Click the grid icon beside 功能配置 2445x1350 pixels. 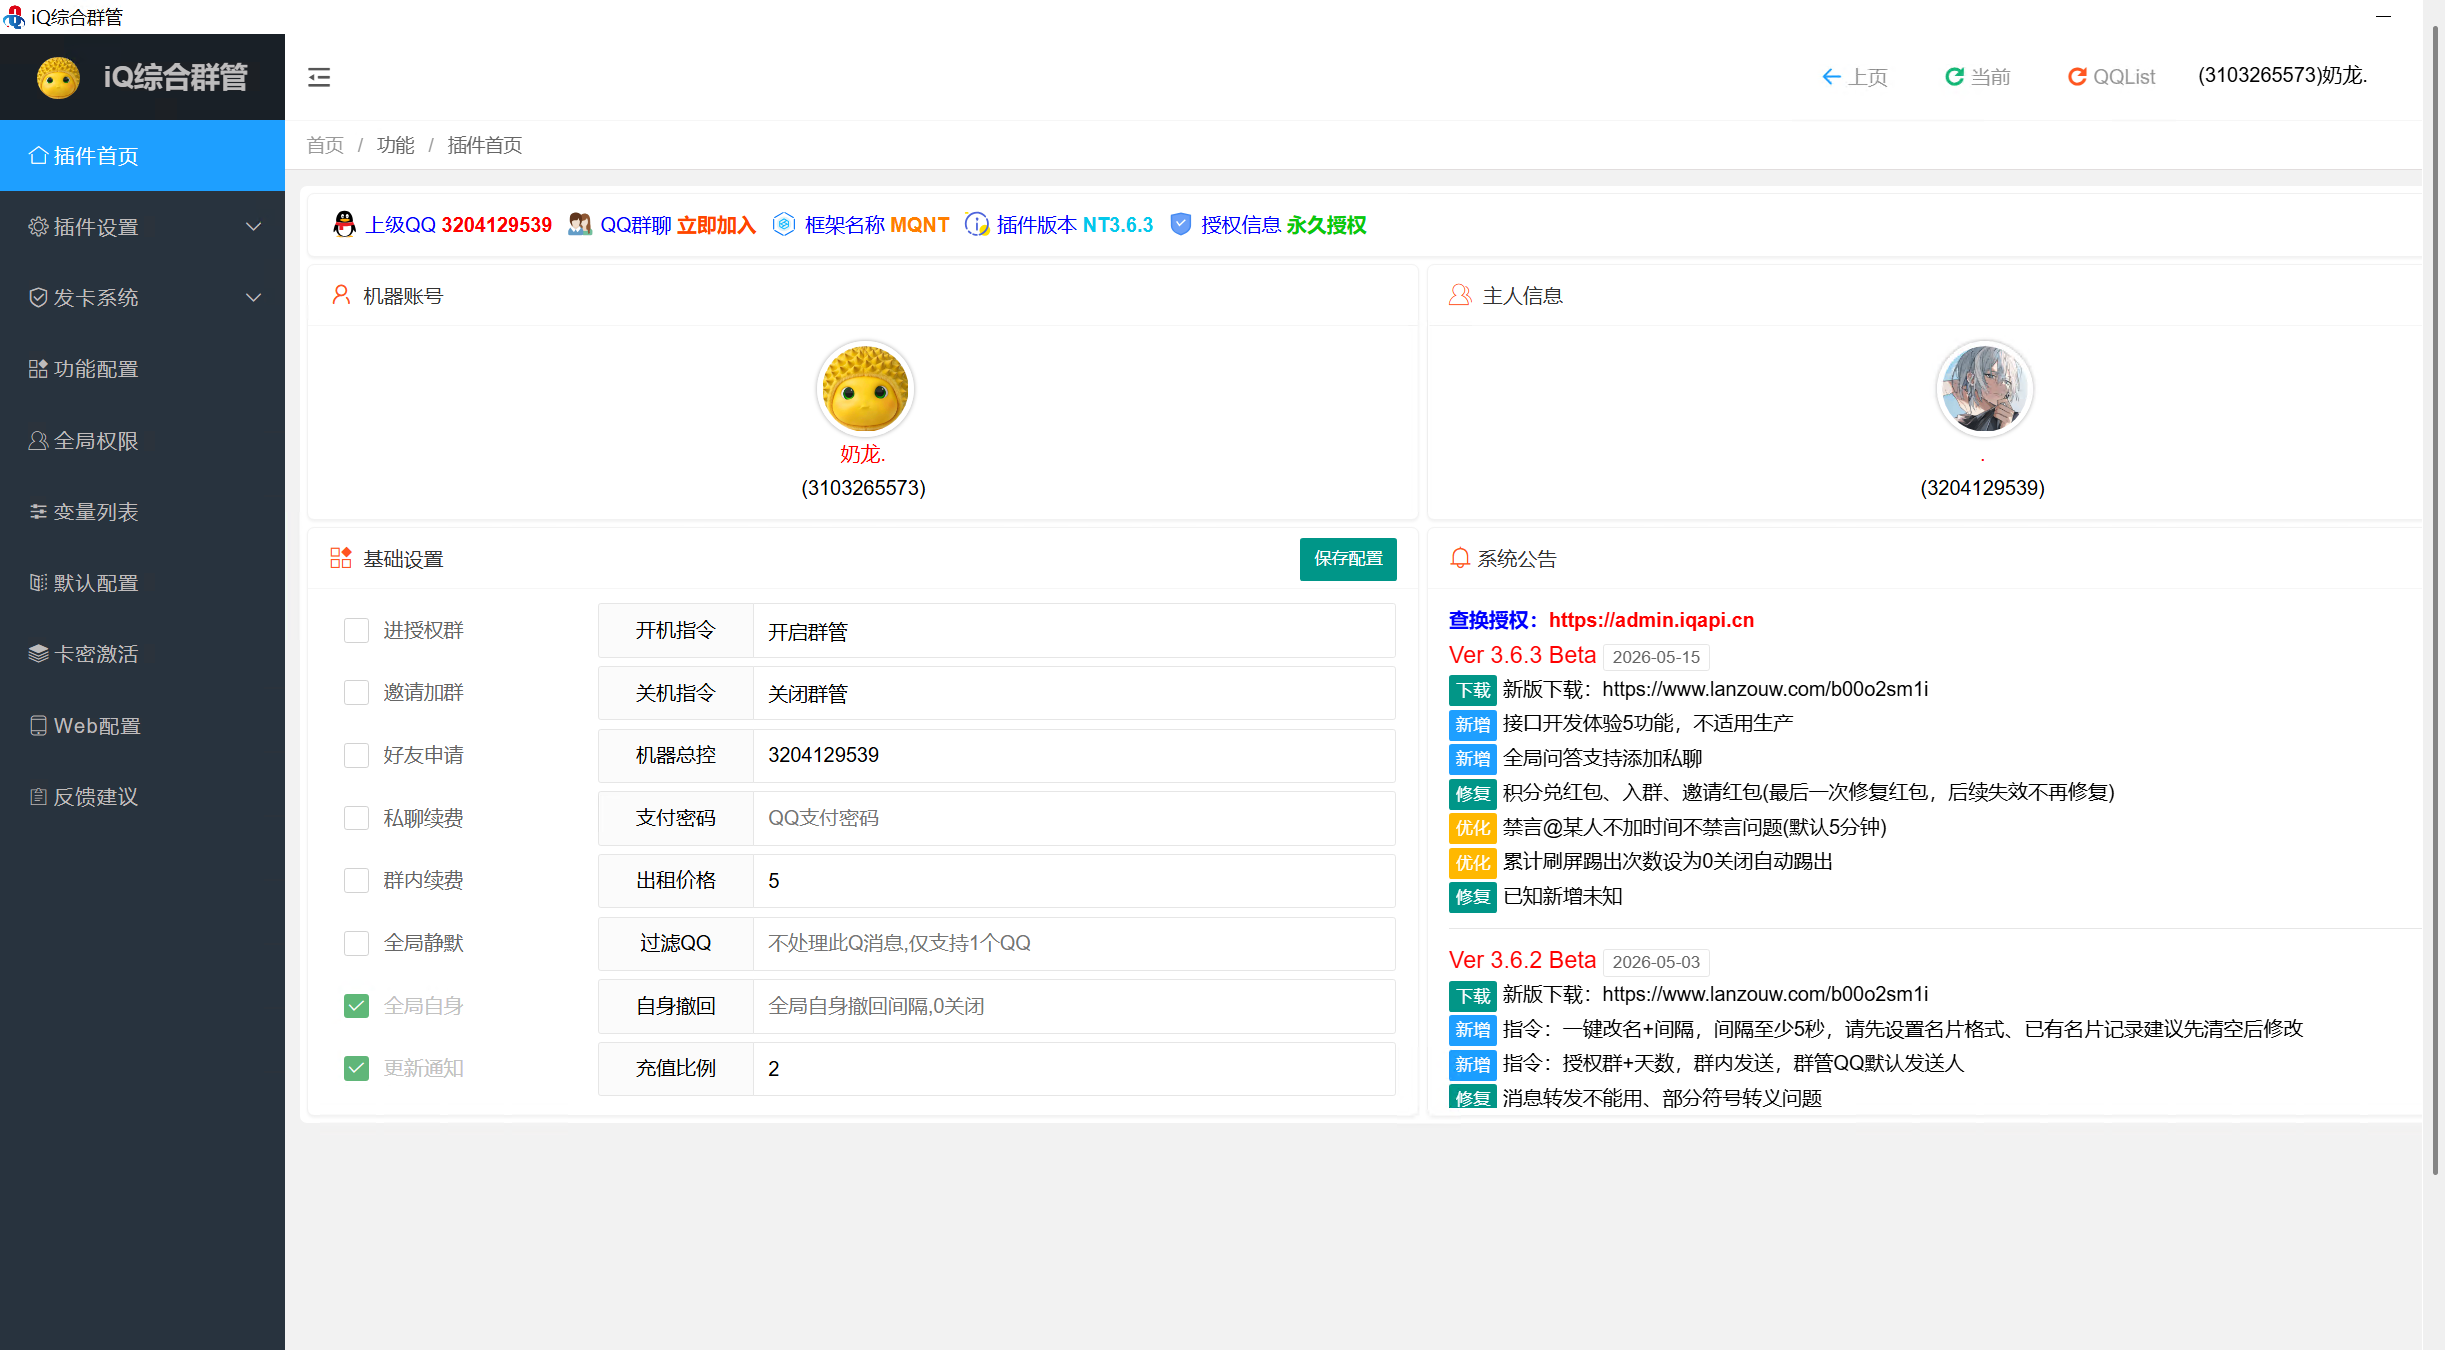pos(38,369)
